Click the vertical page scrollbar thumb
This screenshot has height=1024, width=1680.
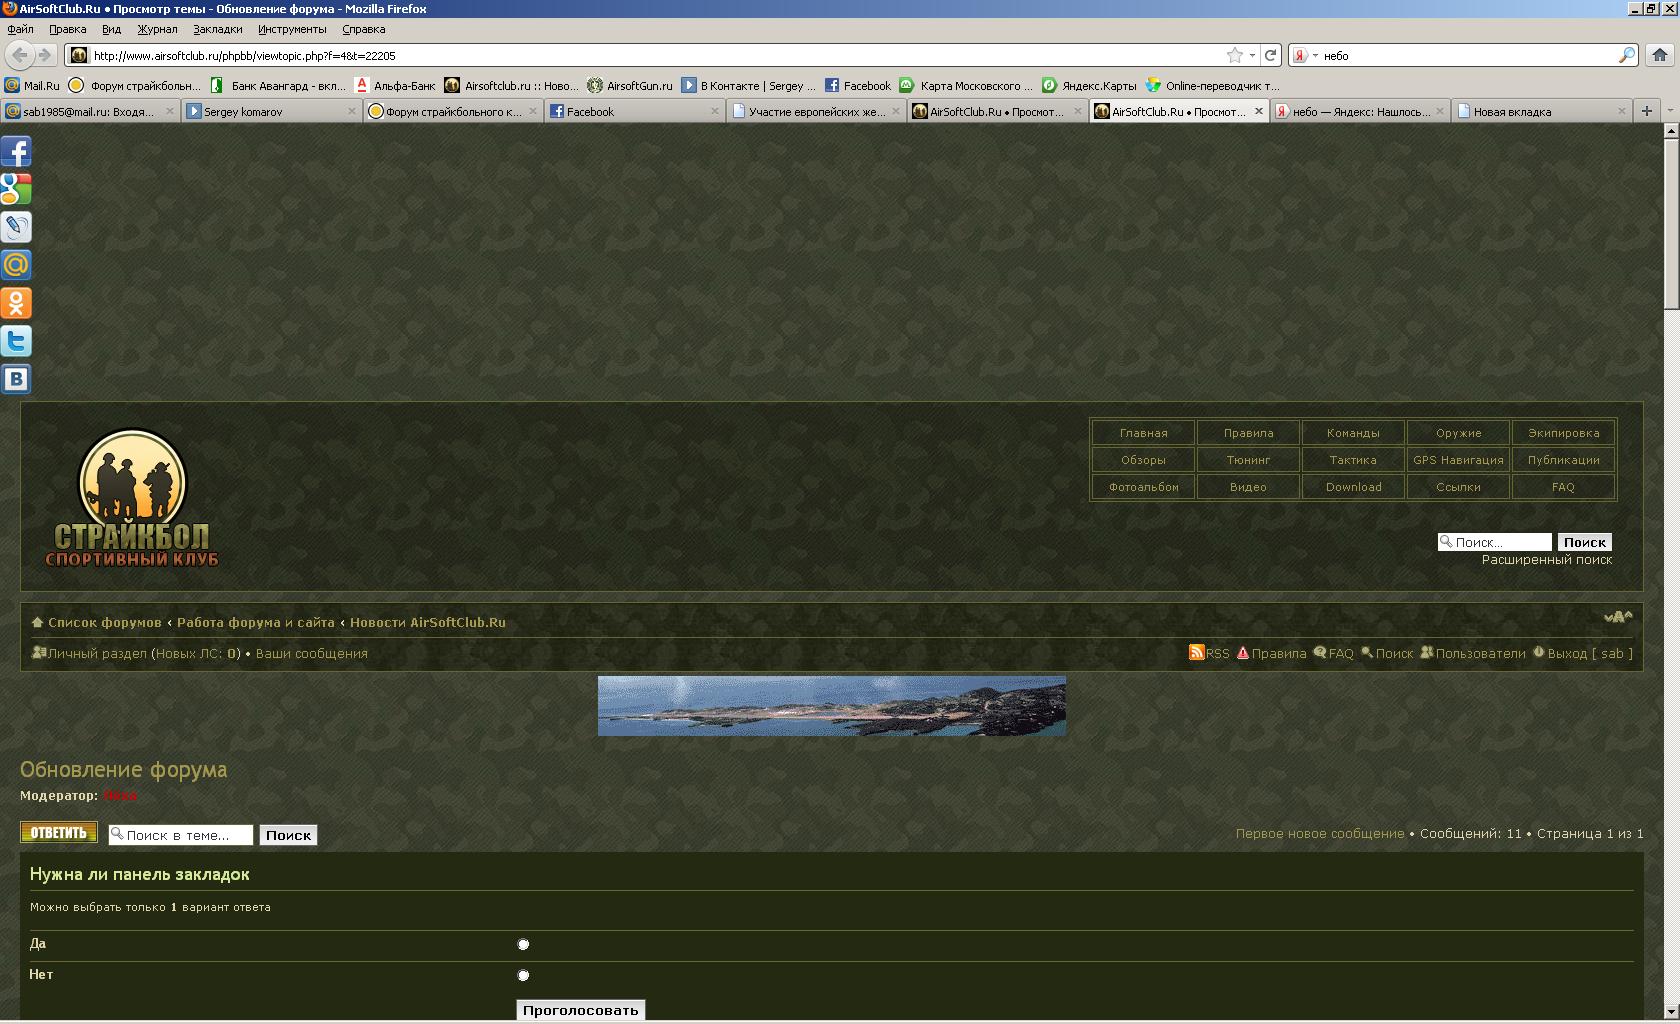(1671, 222)
